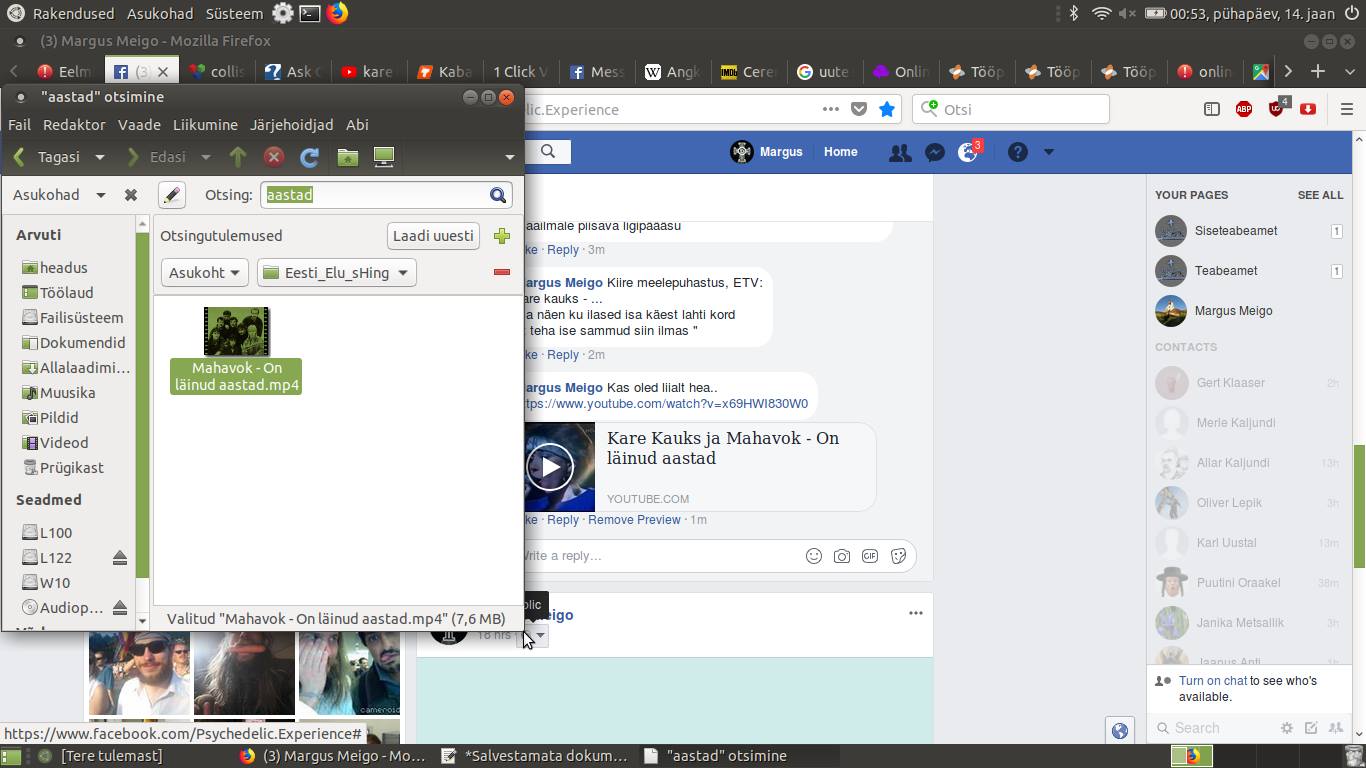Open Siseteabeamet page
This screenshot has height=768, width=1366.
(1236, 231)
